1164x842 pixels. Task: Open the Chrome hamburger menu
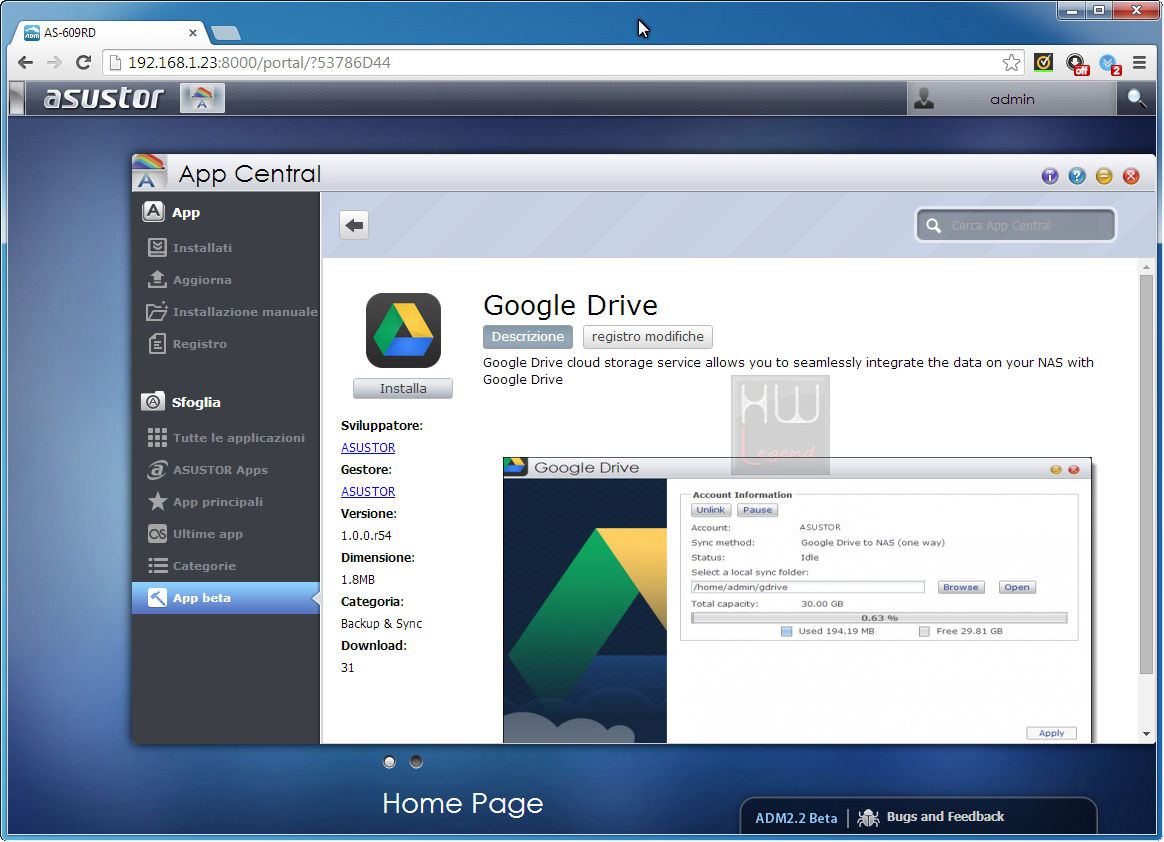(1140, 63)
